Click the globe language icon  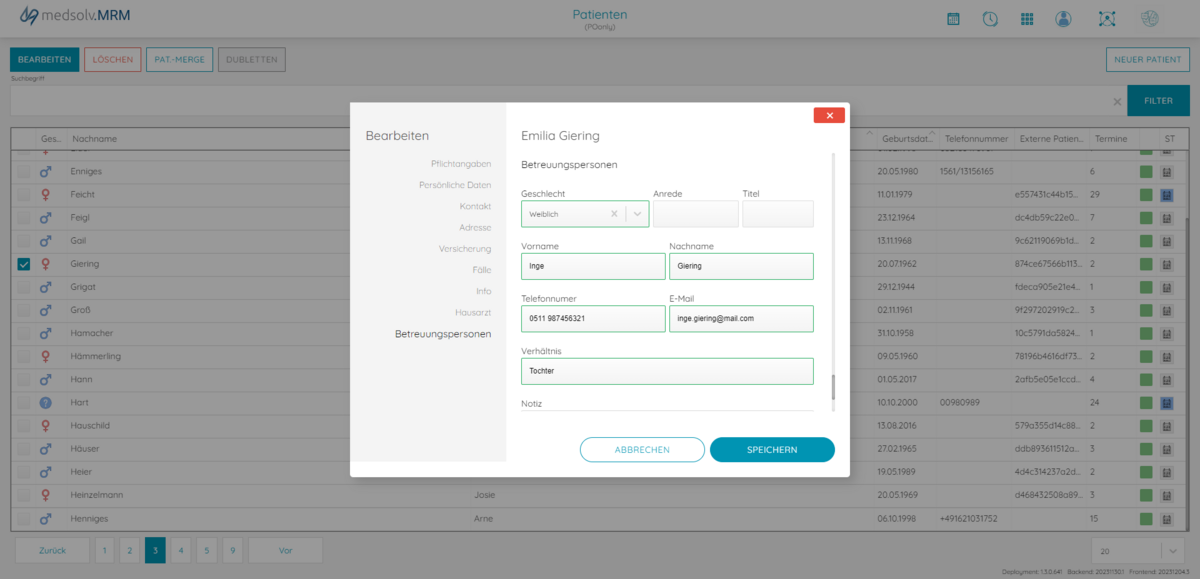coord(1150,19)
